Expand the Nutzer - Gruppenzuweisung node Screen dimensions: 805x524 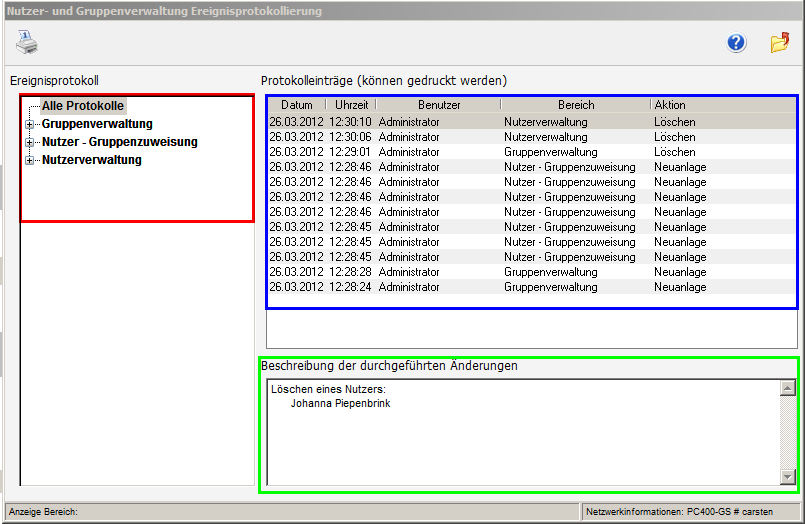click(30, 142)
